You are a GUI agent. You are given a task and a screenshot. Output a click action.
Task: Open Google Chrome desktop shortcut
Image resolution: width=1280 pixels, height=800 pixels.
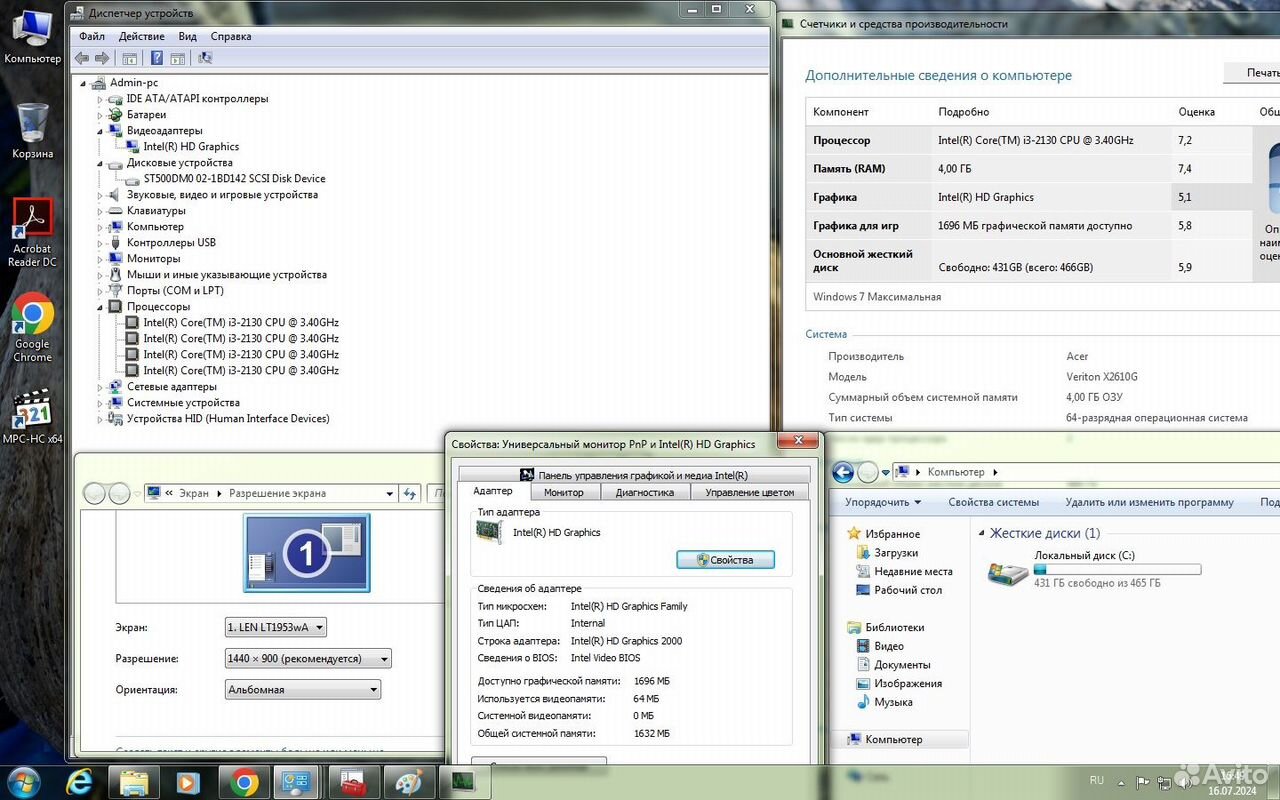pos(32,329)
